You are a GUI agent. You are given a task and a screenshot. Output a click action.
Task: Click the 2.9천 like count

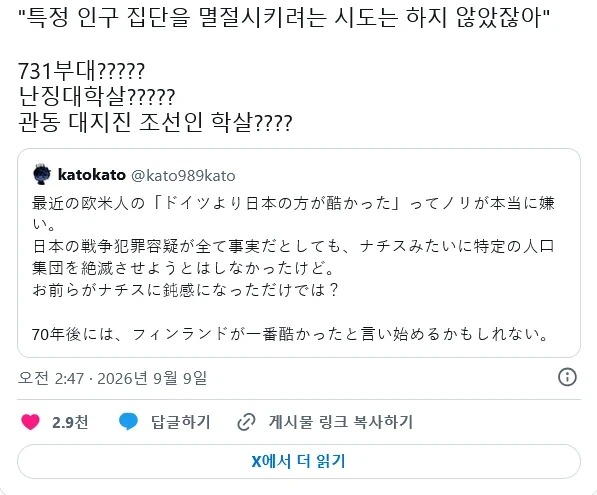[70, 422]
